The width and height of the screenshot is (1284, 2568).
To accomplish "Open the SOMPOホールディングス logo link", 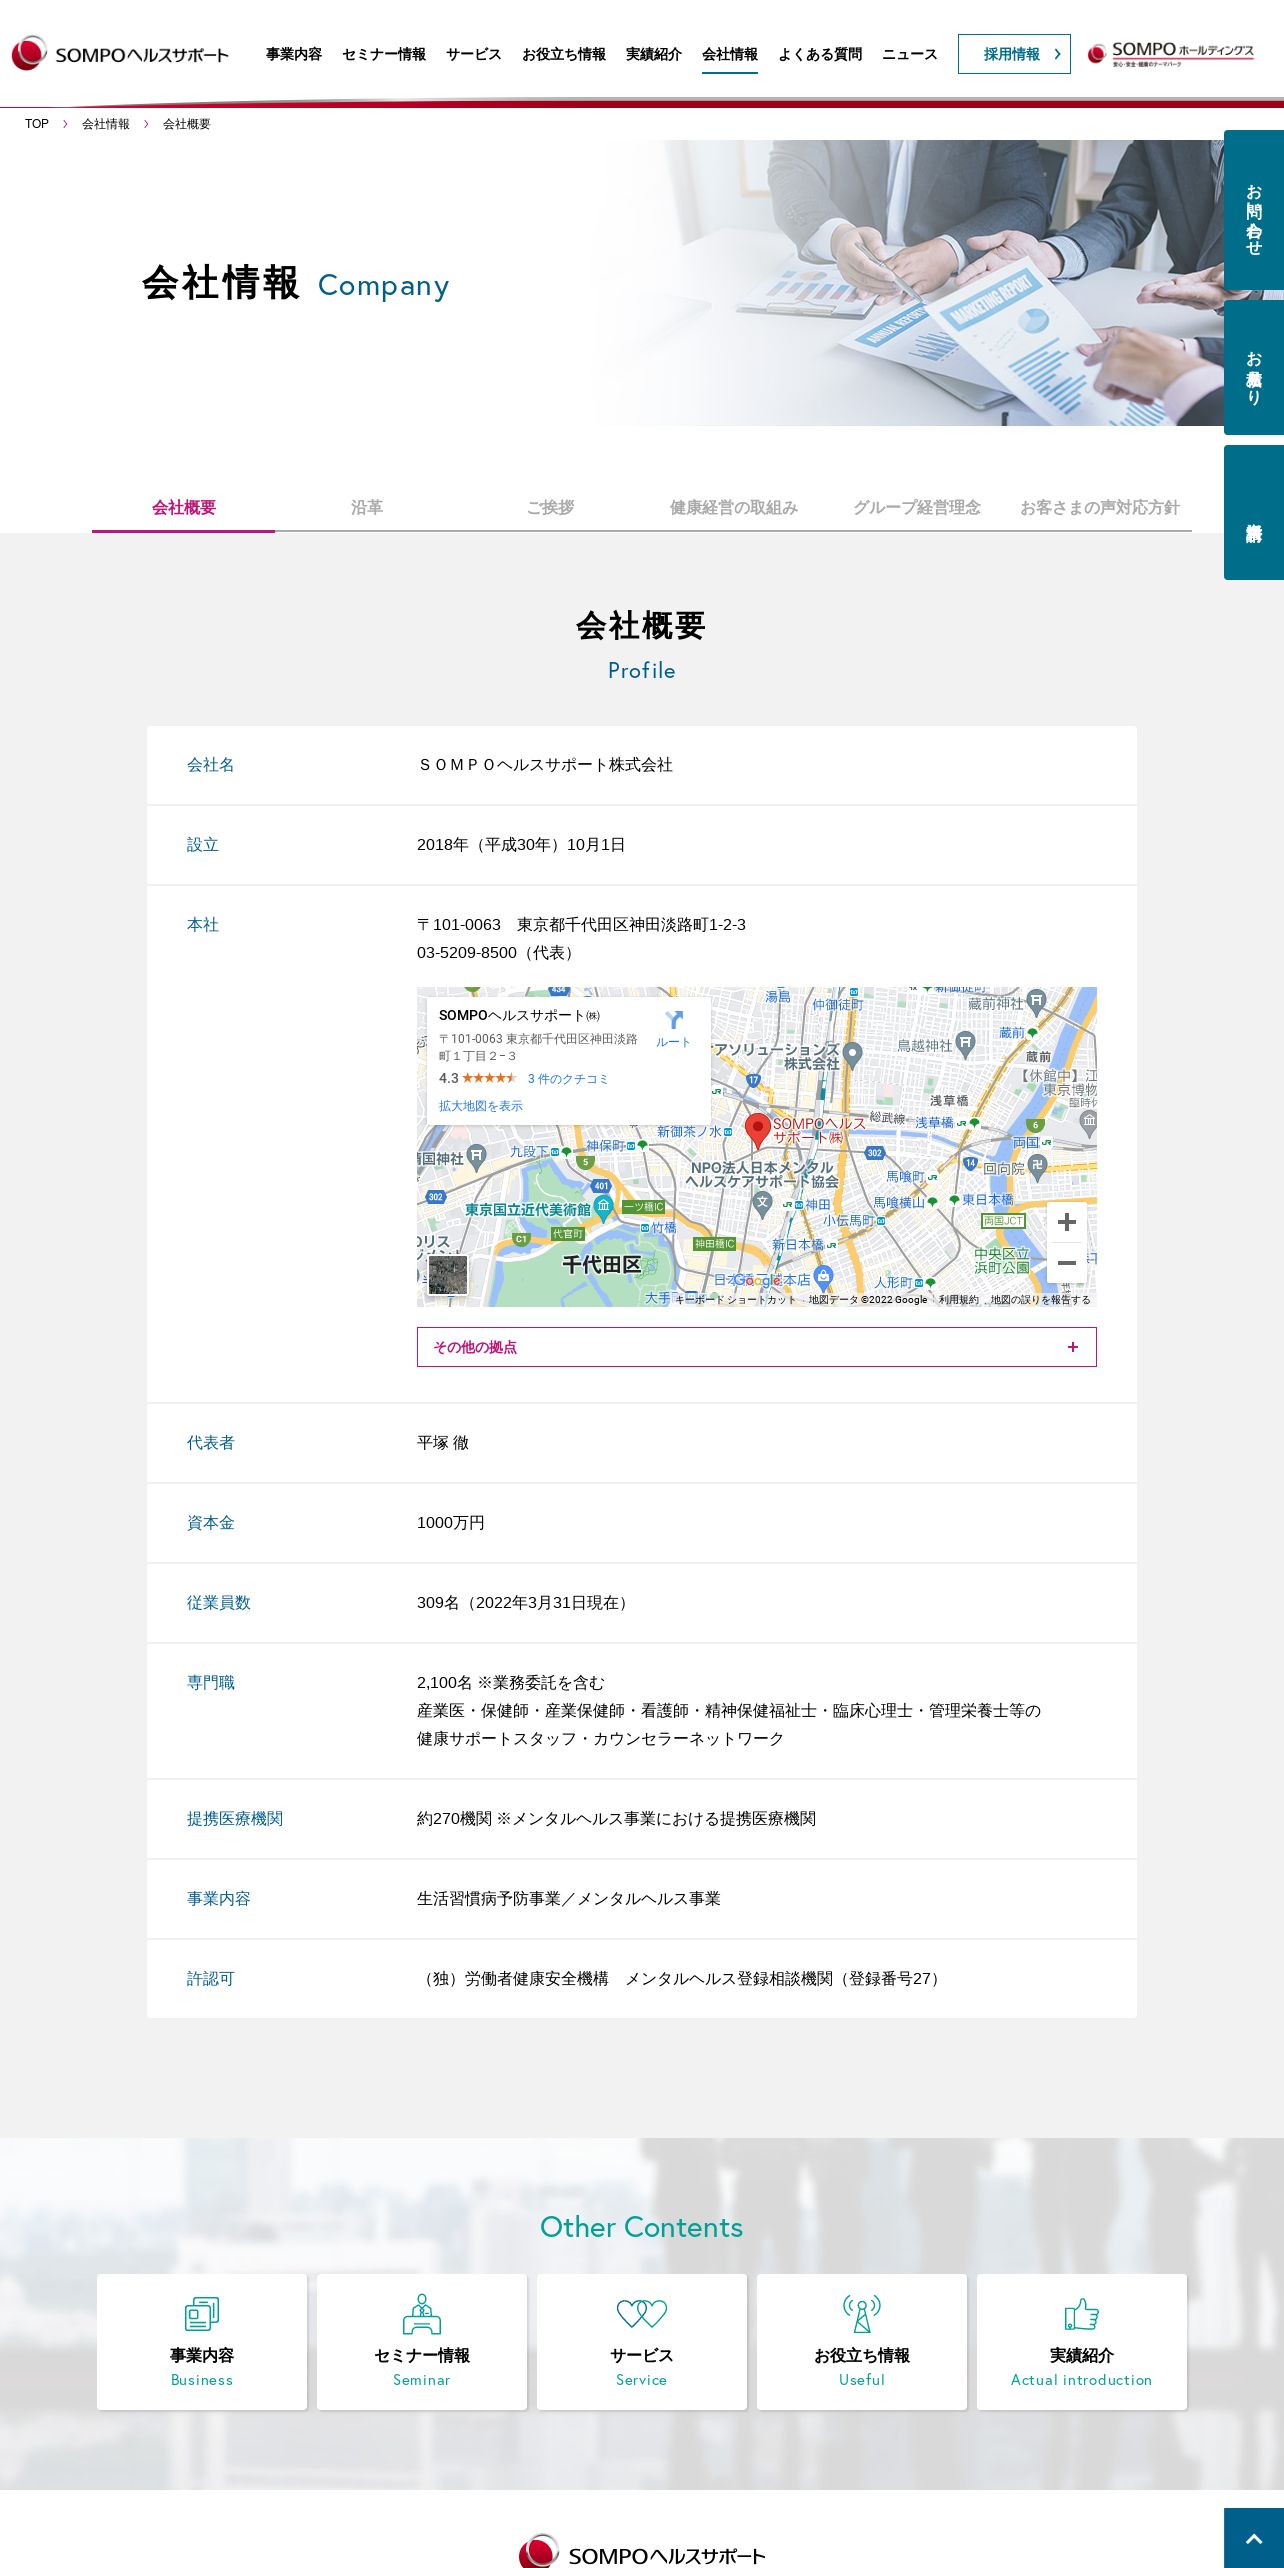I will 1170,54.
